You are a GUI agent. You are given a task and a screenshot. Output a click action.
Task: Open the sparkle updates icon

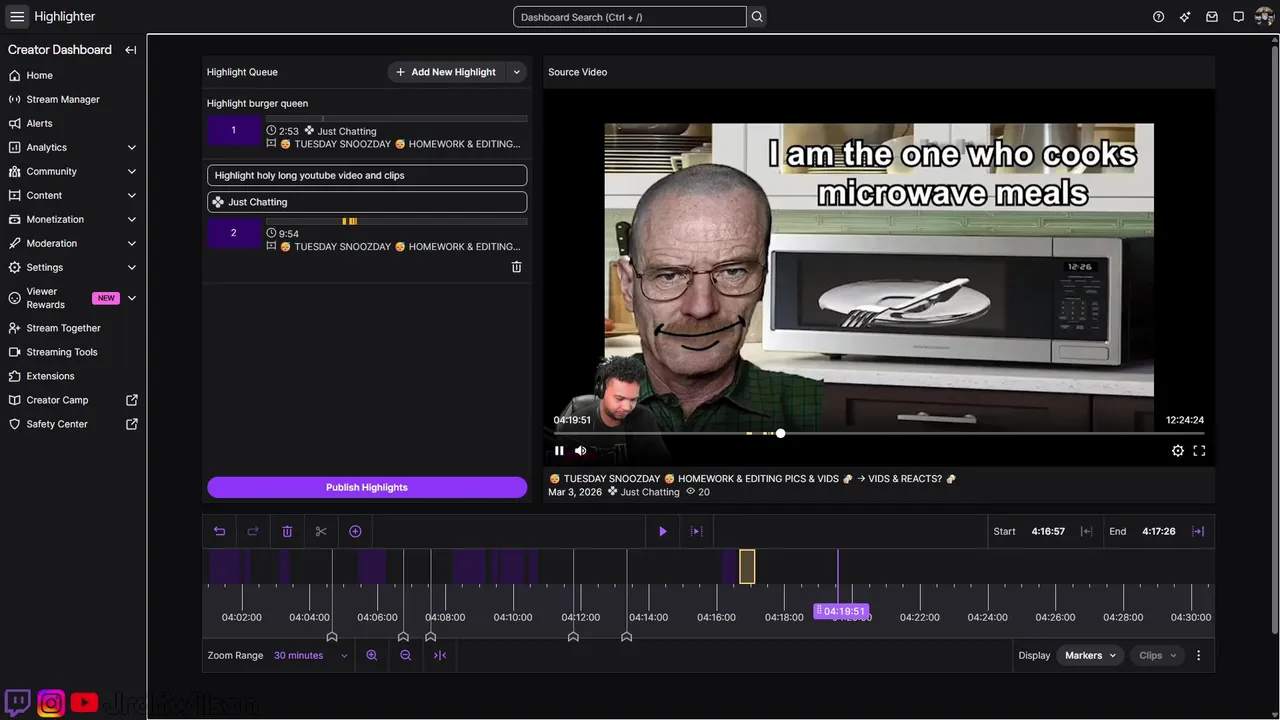coord(1185,17)
